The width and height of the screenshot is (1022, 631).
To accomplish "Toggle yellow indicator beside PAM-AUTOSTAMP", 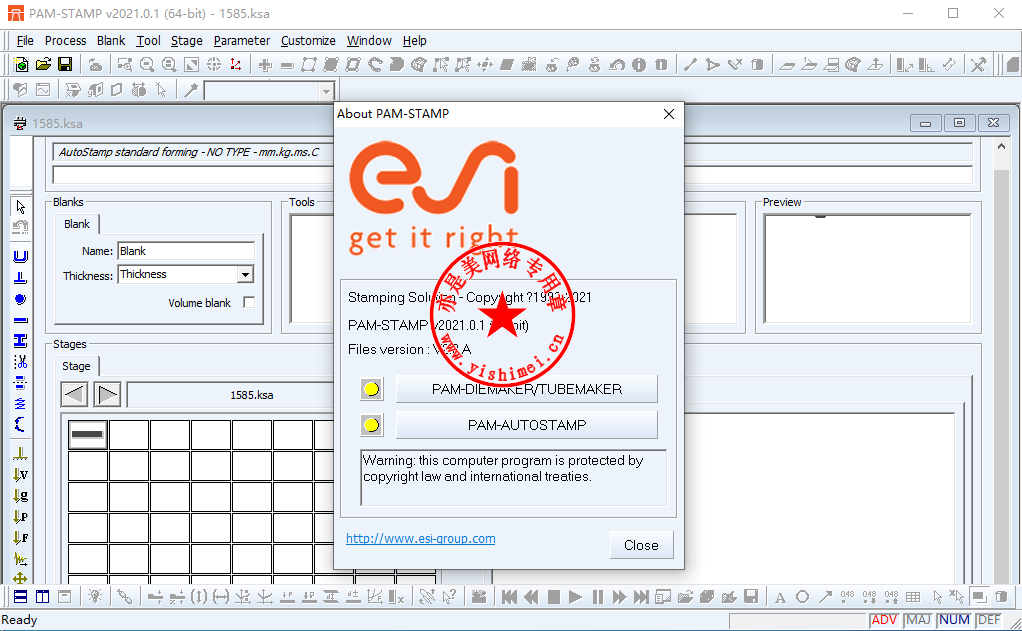I will 372,425.
